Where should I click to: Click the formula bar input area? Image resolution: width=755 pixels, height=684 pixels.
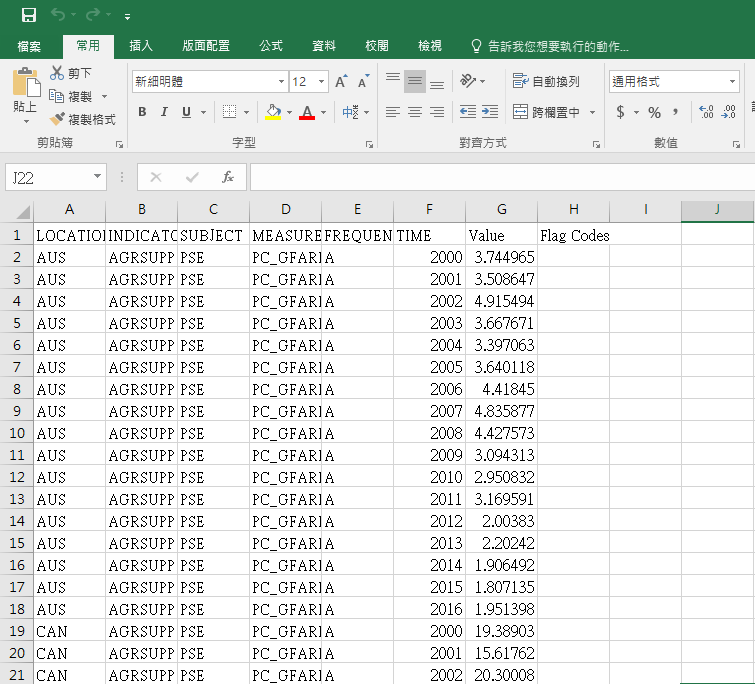502,177
